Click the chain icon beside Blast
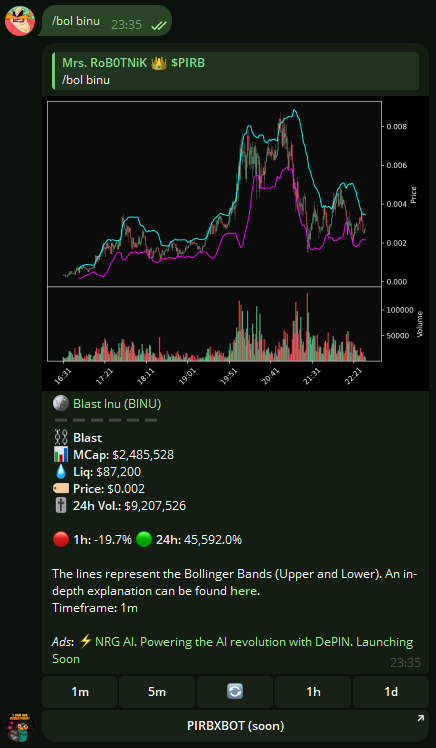This screenshot has width=436, height=748. tap(61, 438)
